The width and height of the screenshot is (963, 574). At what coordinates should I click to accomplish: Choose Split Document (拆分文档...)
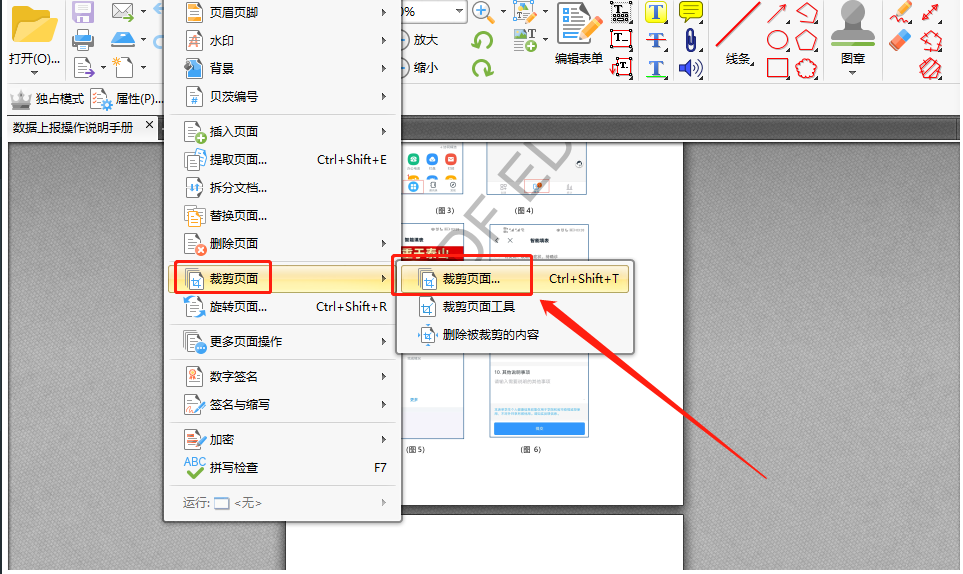[x=285, y=187]
